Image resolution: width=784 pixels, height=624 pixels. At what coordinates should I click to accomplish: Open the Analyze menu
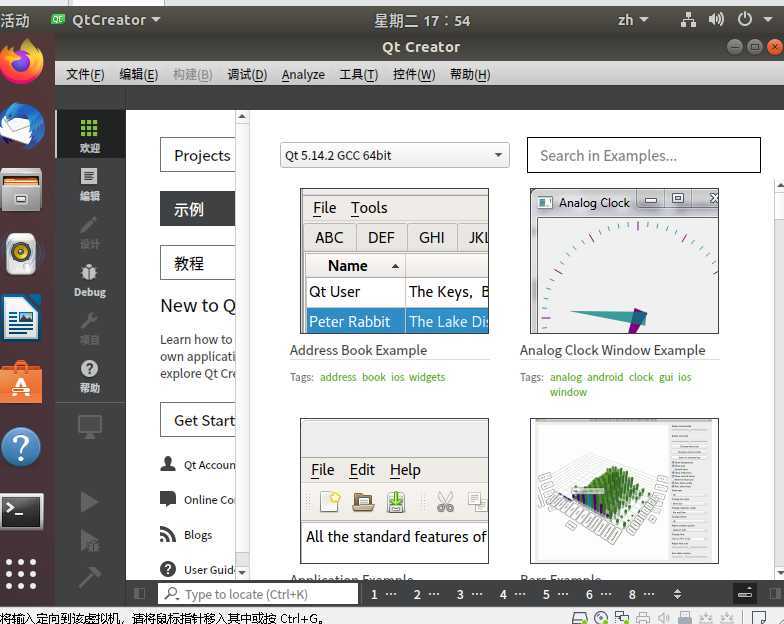click(x=303, y=74)
